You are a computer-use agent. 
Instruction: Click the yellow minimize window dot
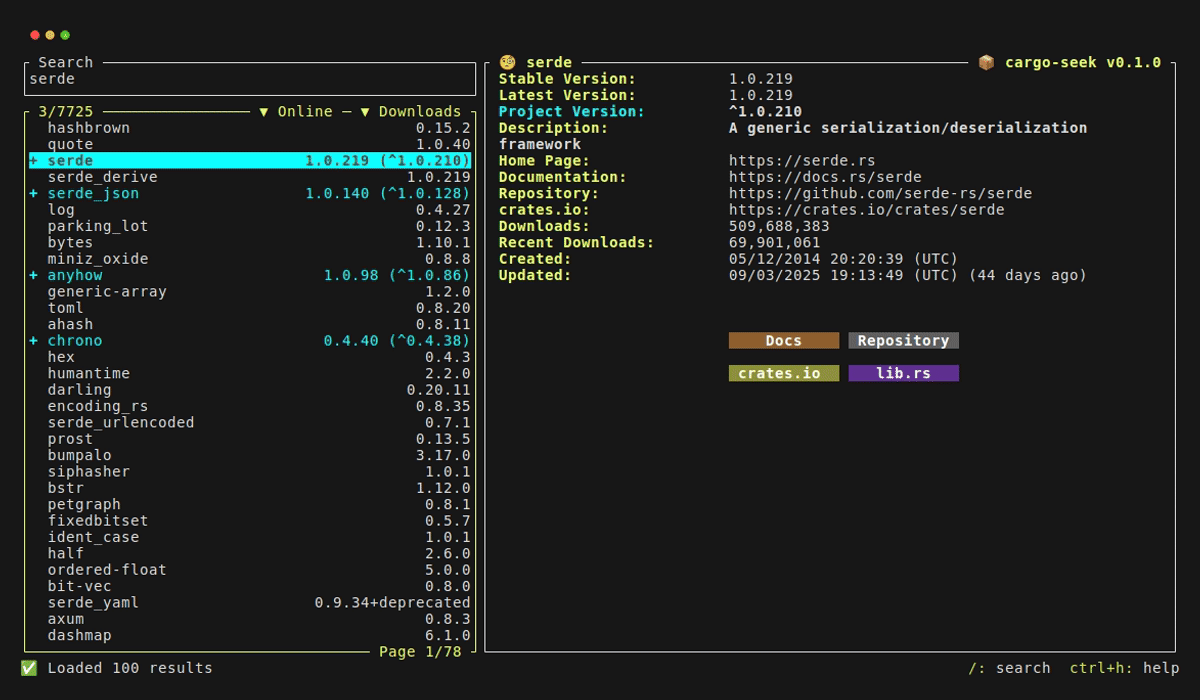pyautogui.click(x=50, y=35)
